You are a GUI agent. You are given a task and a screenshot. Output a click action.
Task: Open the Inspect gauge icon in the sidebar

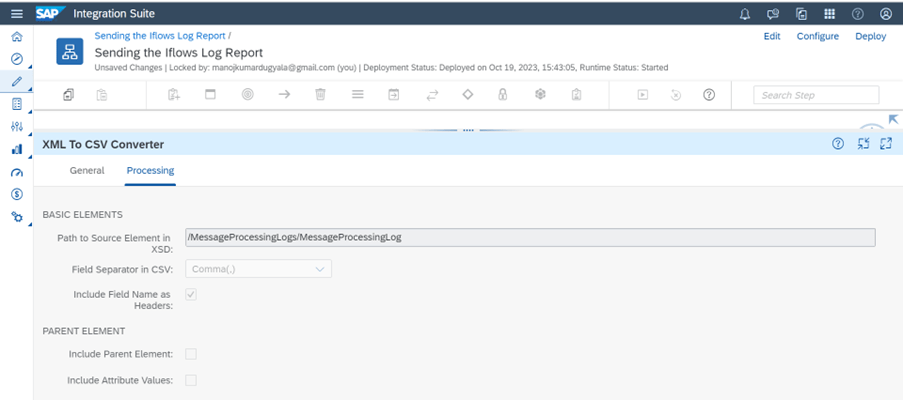click(17, 172)
